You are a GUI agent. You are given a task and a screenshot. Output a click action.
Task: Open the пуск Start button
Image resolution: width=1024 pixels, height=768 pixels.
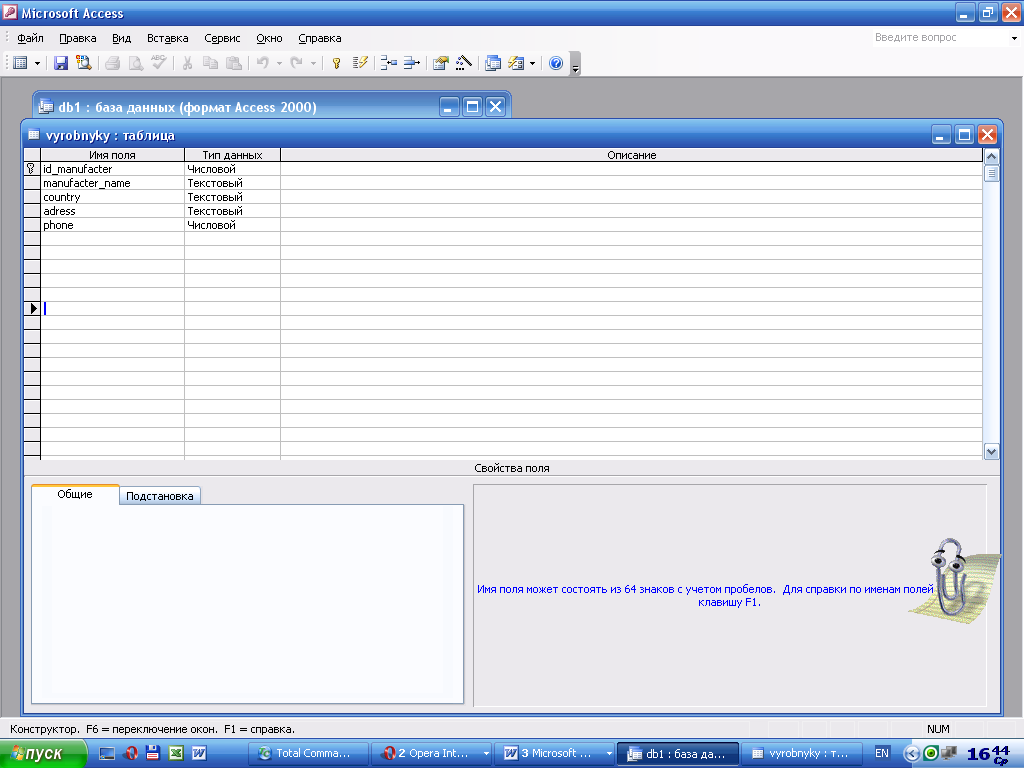pos(43,754)
